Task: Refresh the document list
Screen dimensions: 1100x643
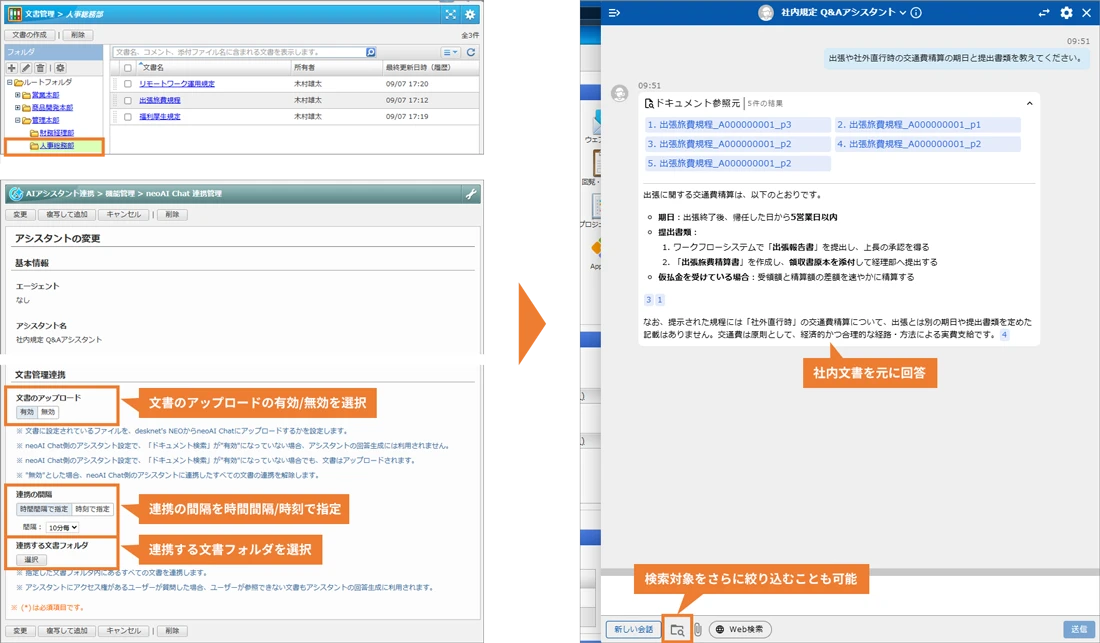Action: point(471,52)
